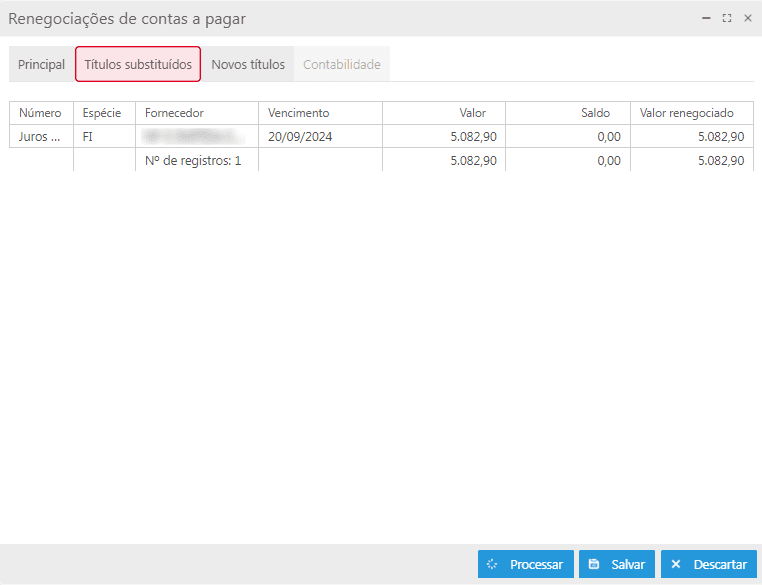This screenshot has height=585, width=762.
Task: Click the 20/09/2024 due date cell
Action: pyautogui.click(x=300, y=137)
